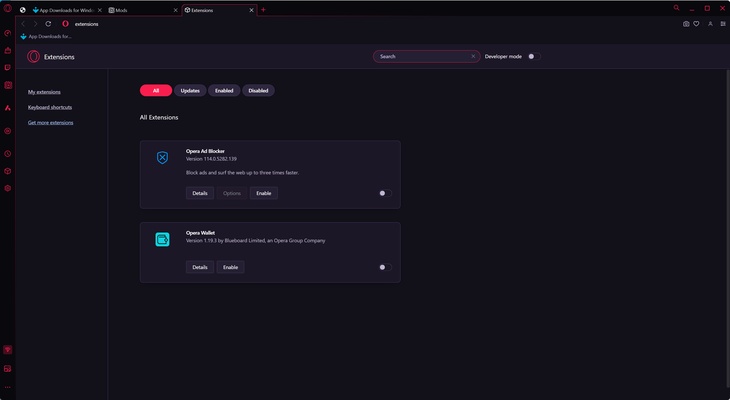The width and height of the screenshot is (730, 400).
Task: Close the App Downloads tab
Action: [100, 10]
